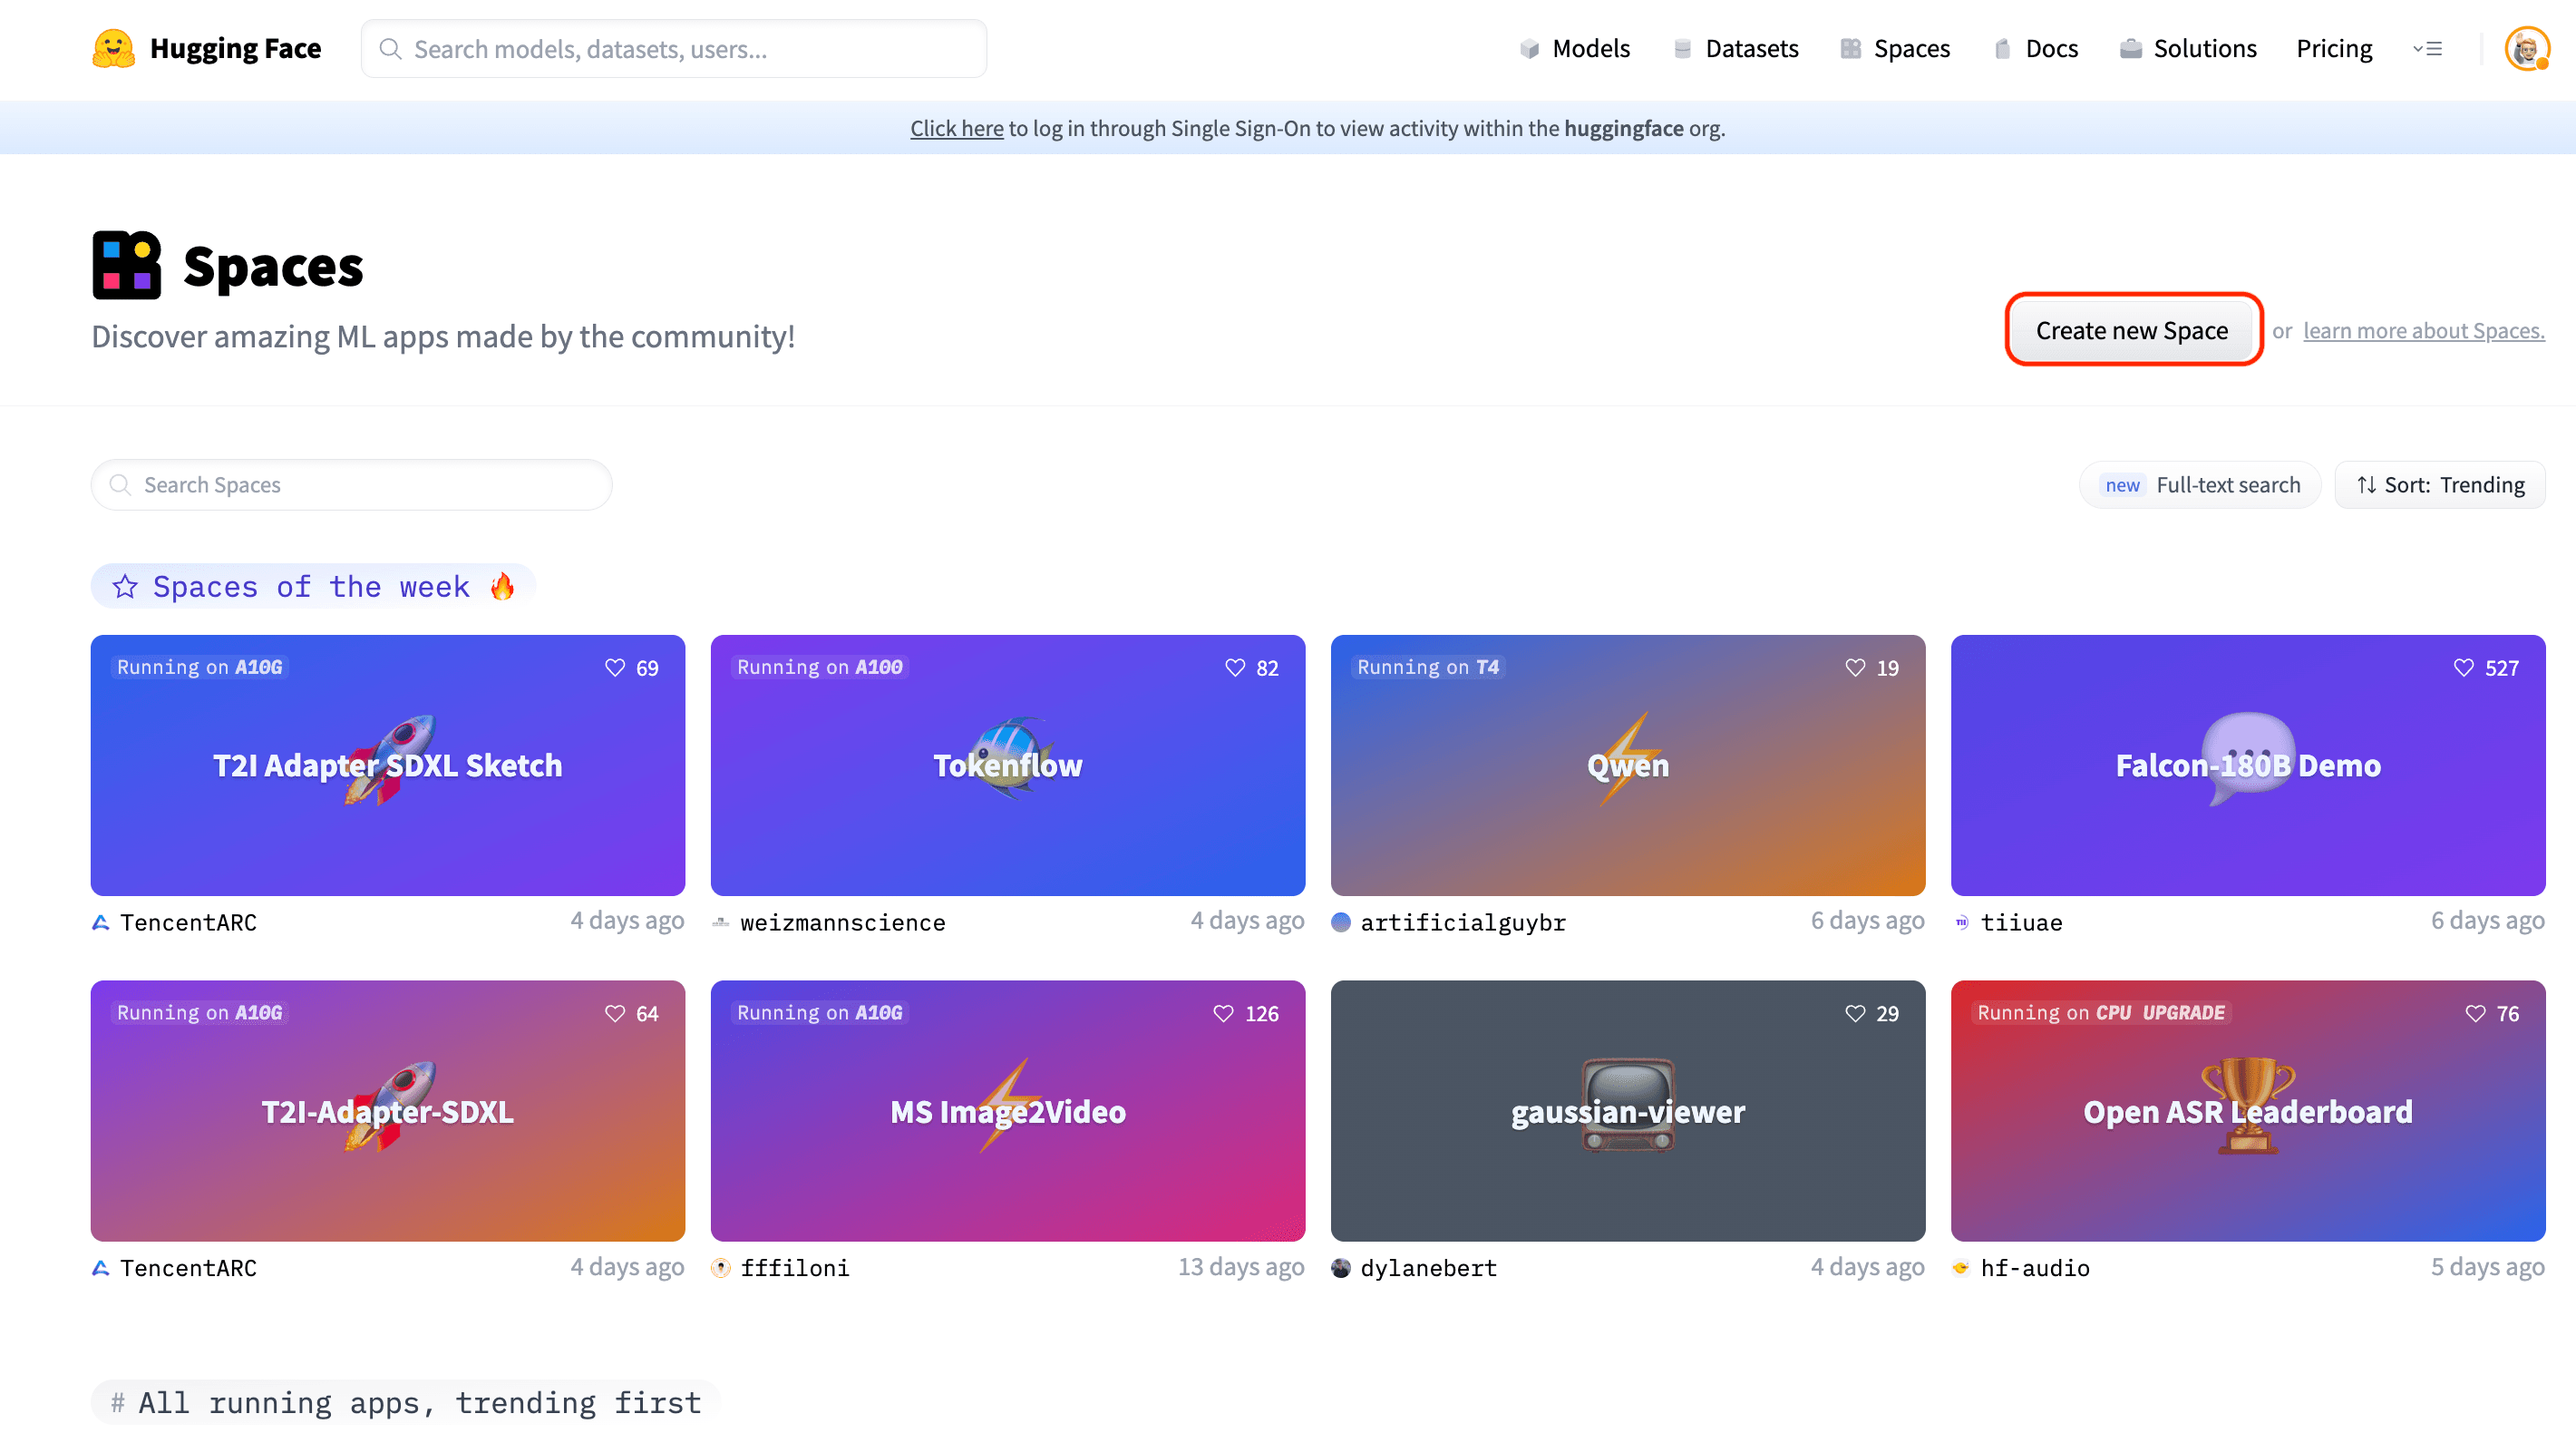
Task: Toggle the new Full-text search option
Action: (2200, 485)
